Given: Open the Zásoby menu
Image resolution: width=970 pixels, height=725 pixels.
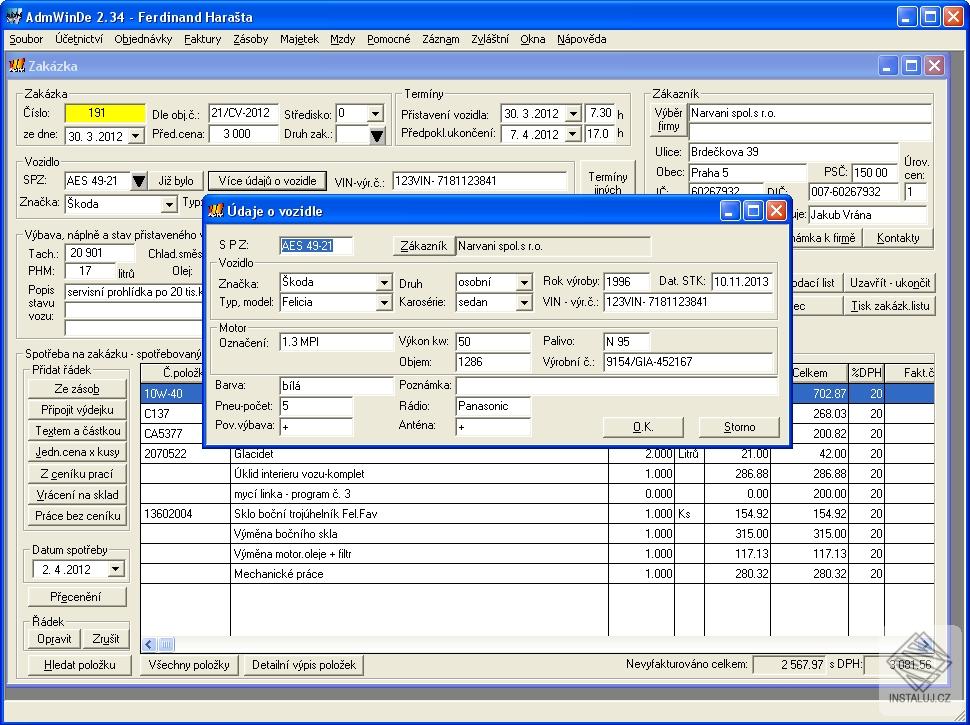Looking at the screenshot, I should (250, 39).
